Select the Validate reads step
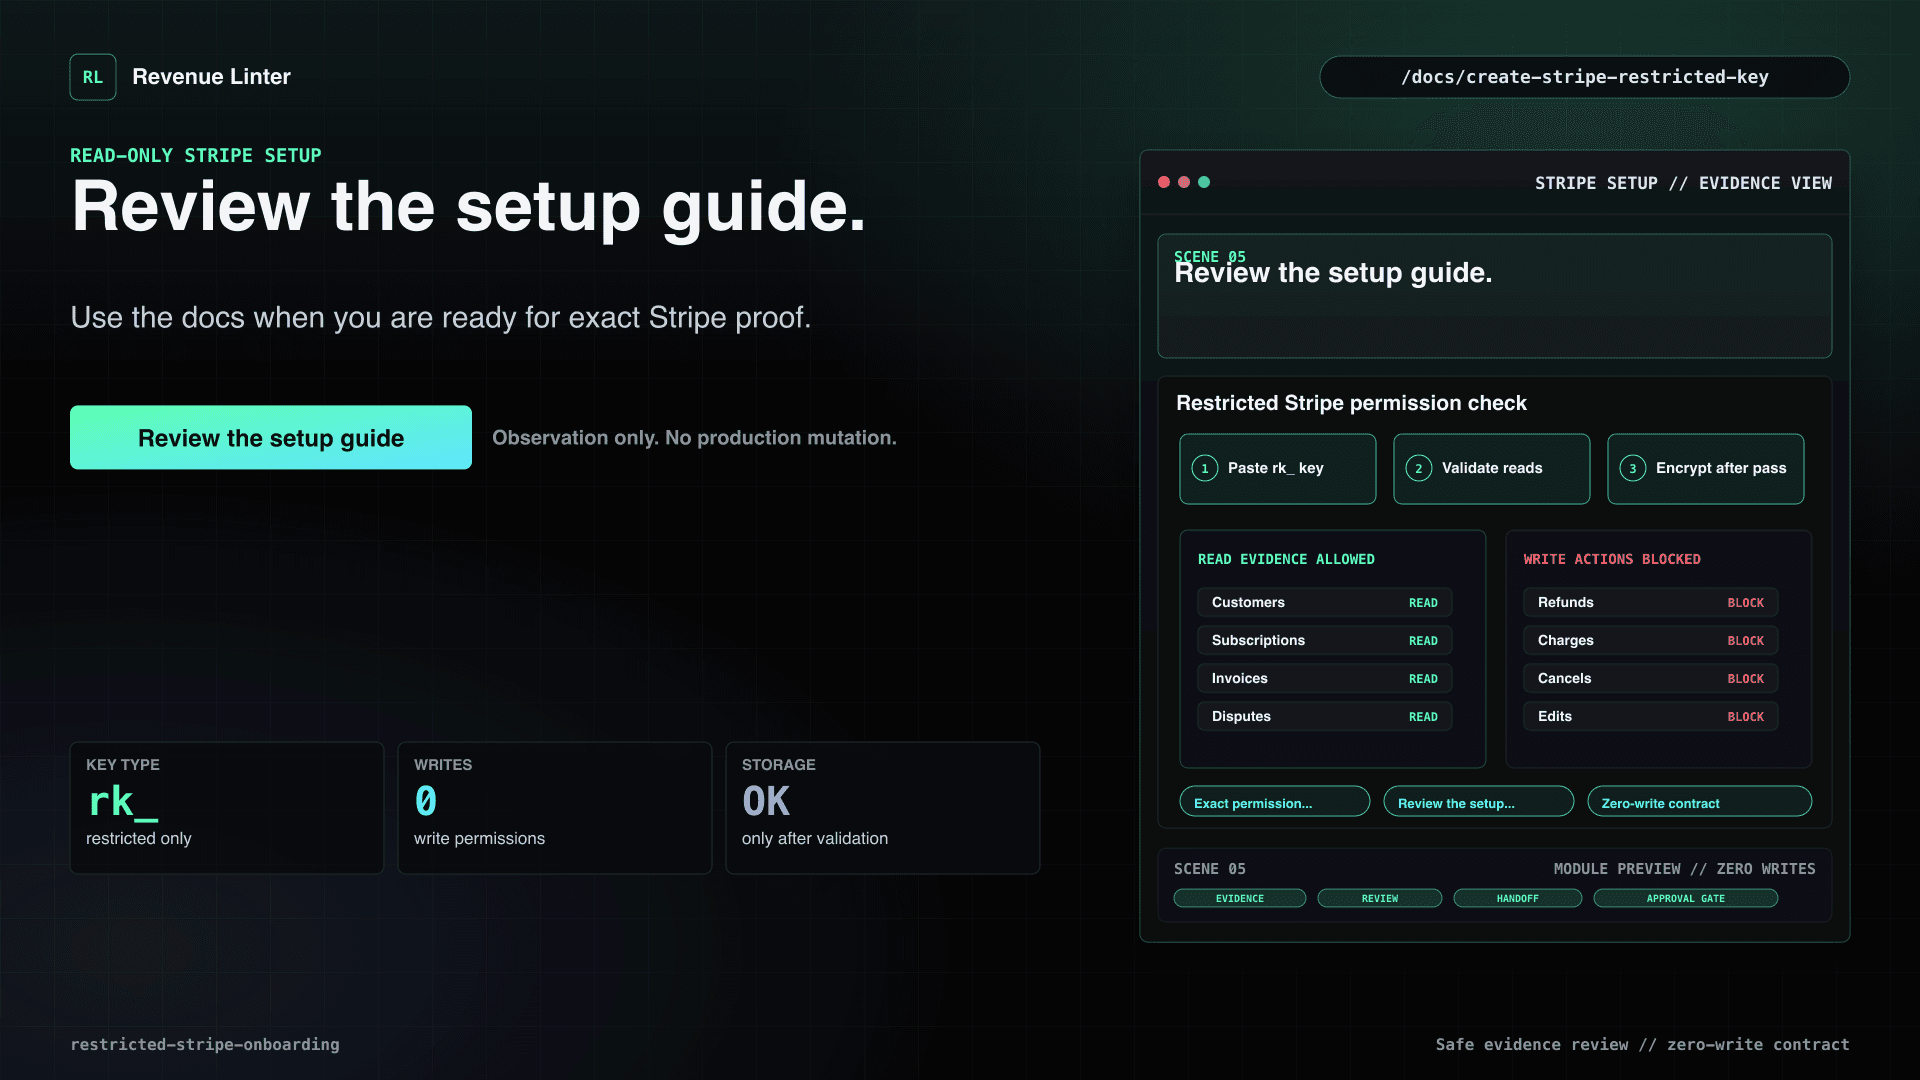The height and width of the screenshot is (1080, 1920). point(1492,468)
